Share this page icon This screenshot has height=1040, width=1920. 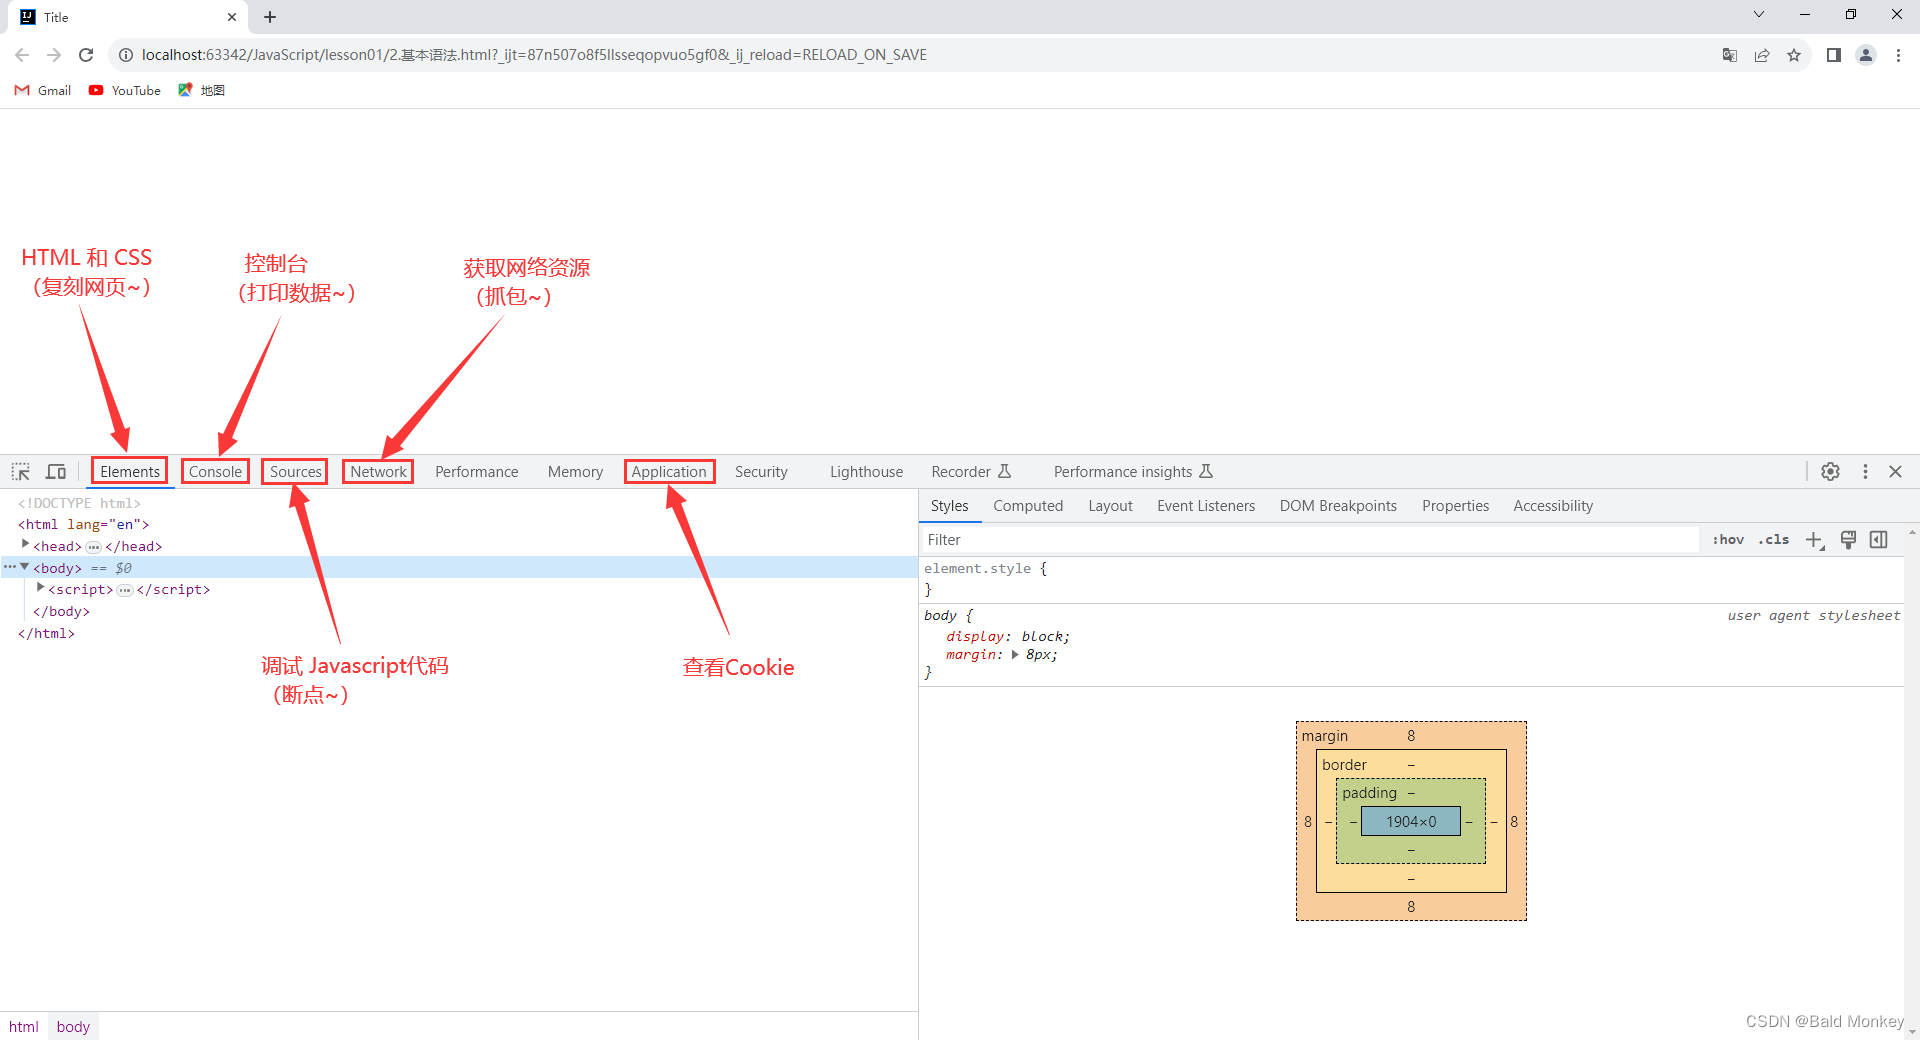click(x=1762, y=55)
